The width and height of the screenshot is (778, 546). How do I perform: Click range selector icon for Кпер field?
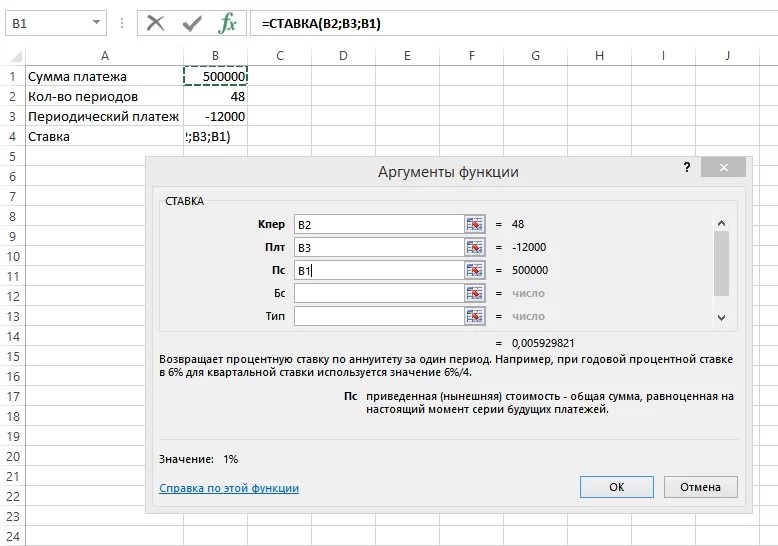474,224
